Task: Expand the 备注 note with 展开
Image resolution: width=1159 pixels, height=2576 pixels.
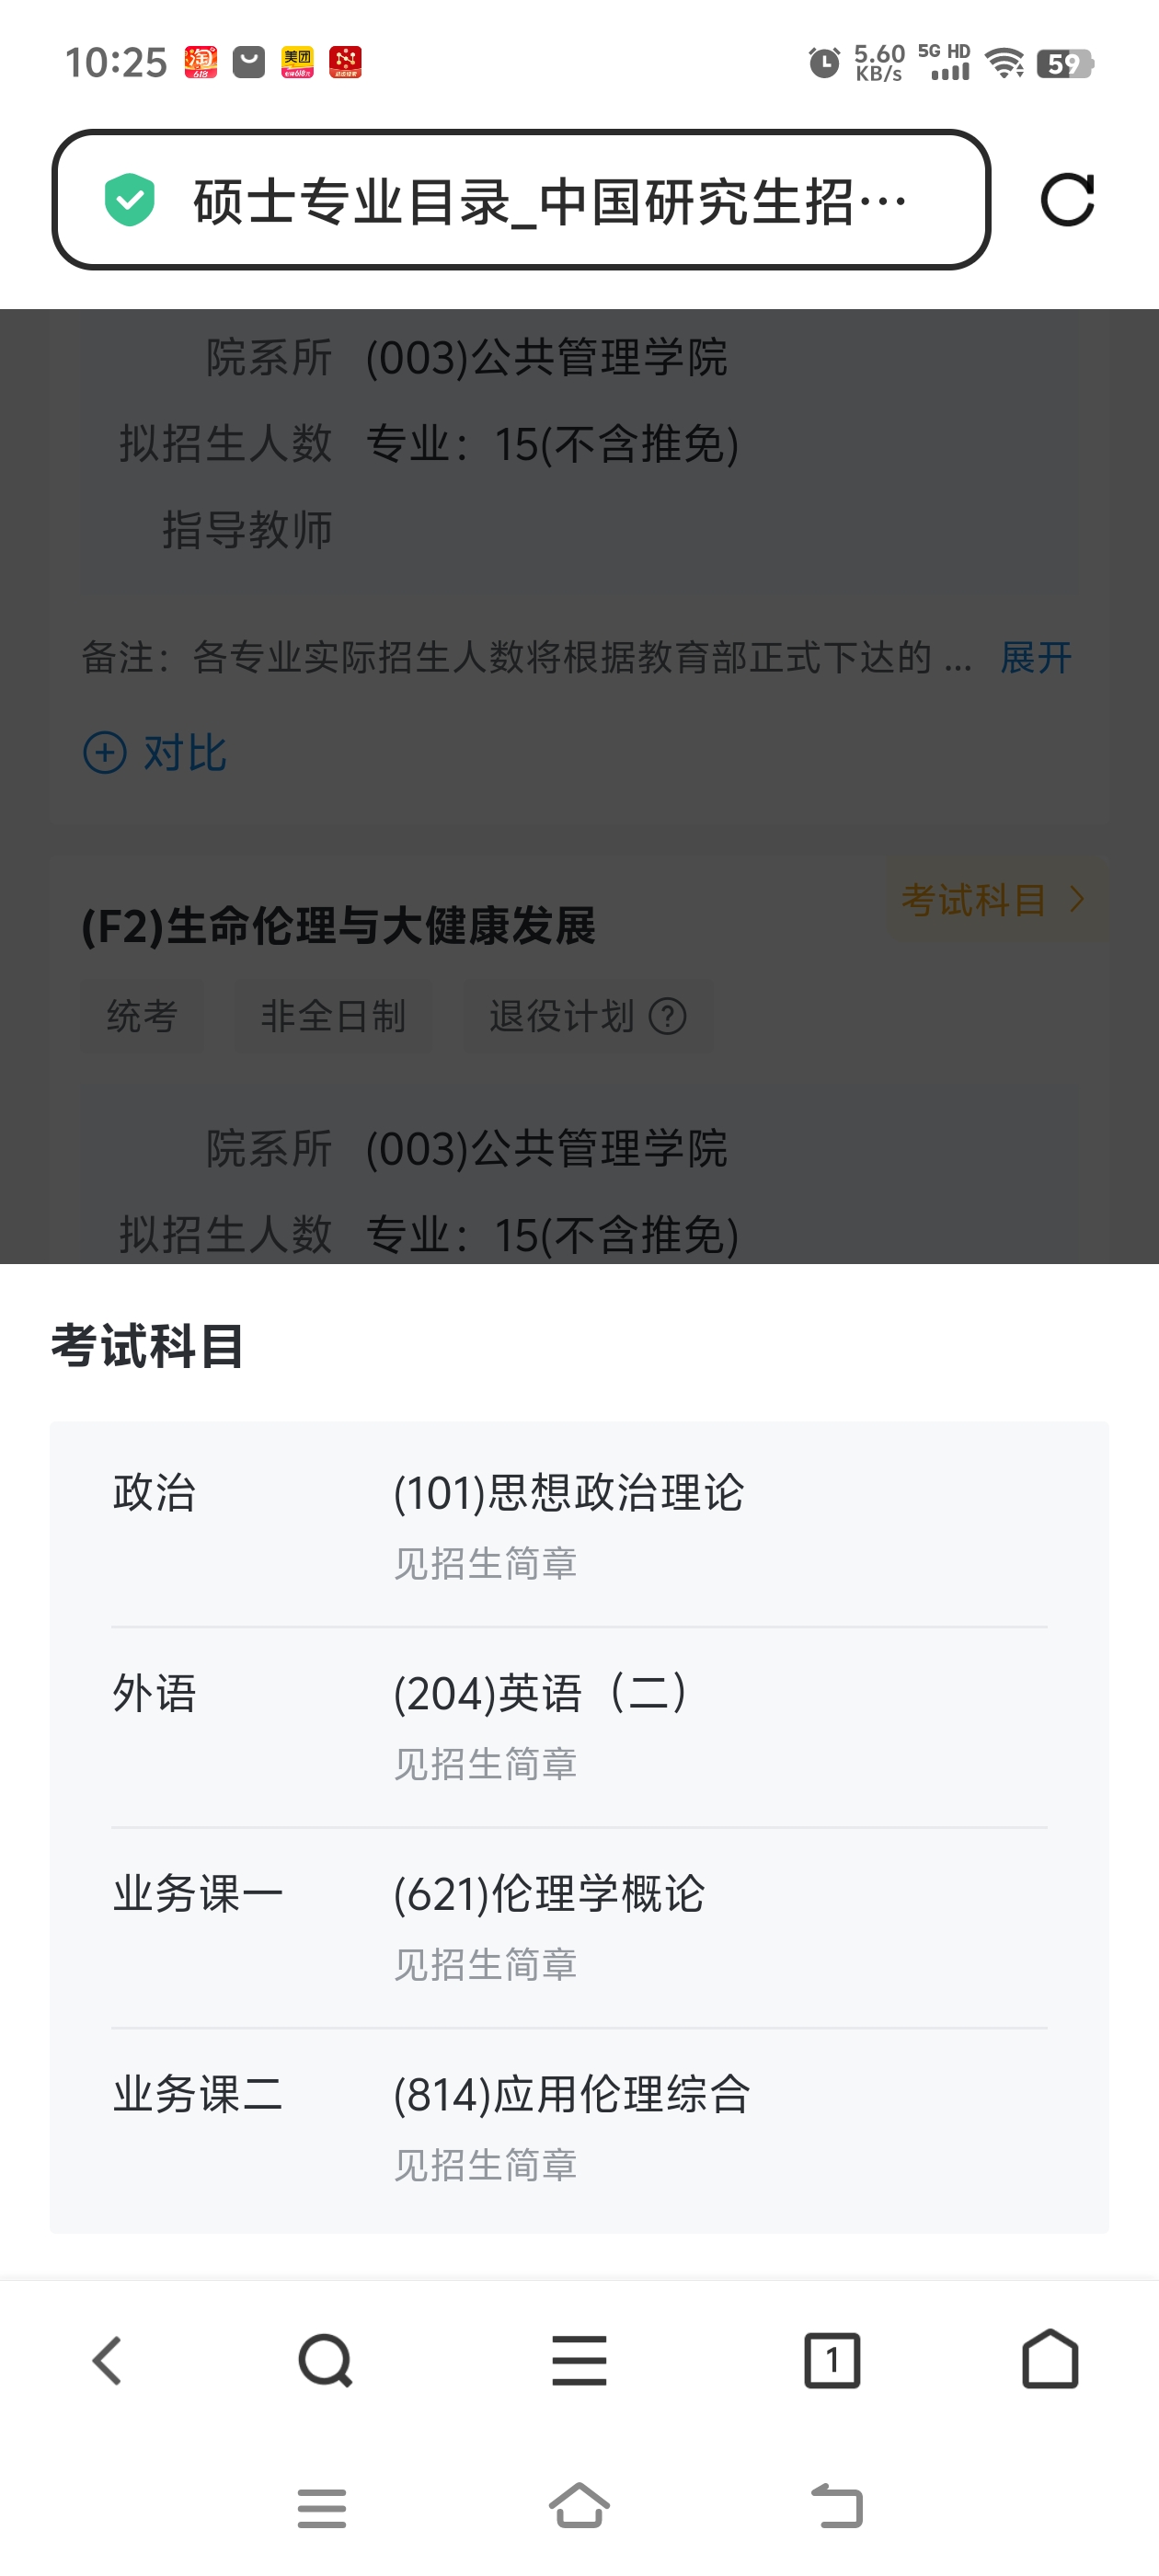Action: tap(1036, 658)
